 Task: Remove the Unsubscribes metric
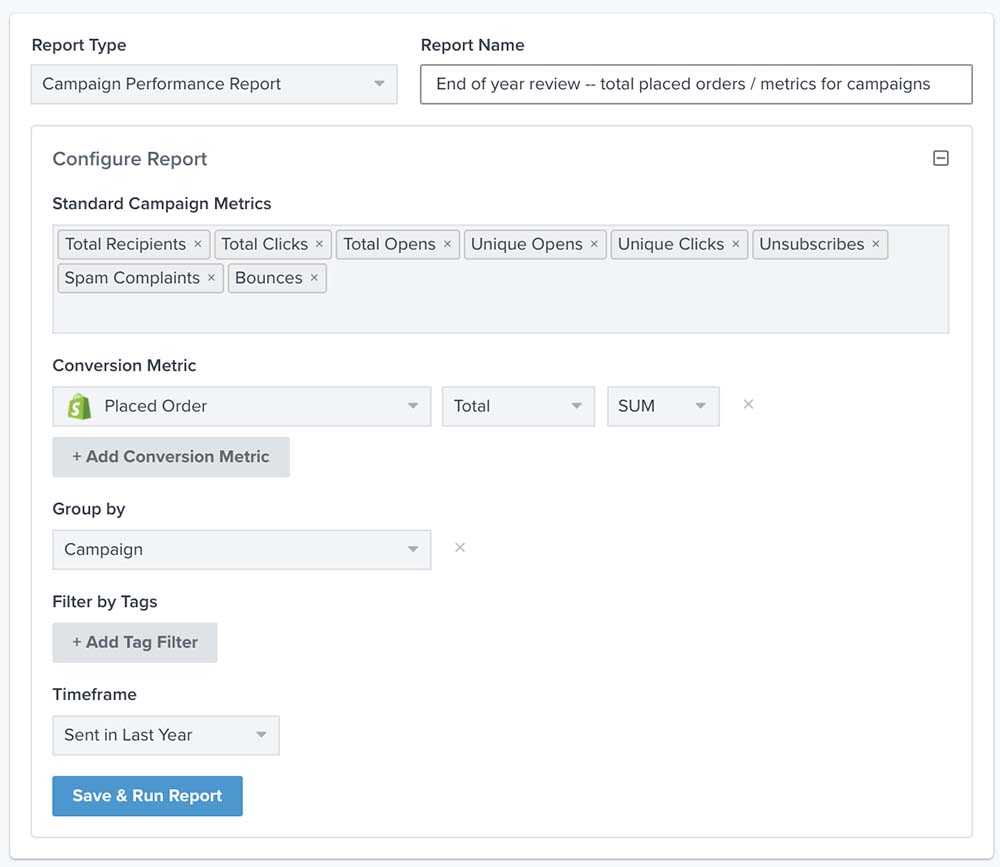pyautogui.click(x=875, y=244)
